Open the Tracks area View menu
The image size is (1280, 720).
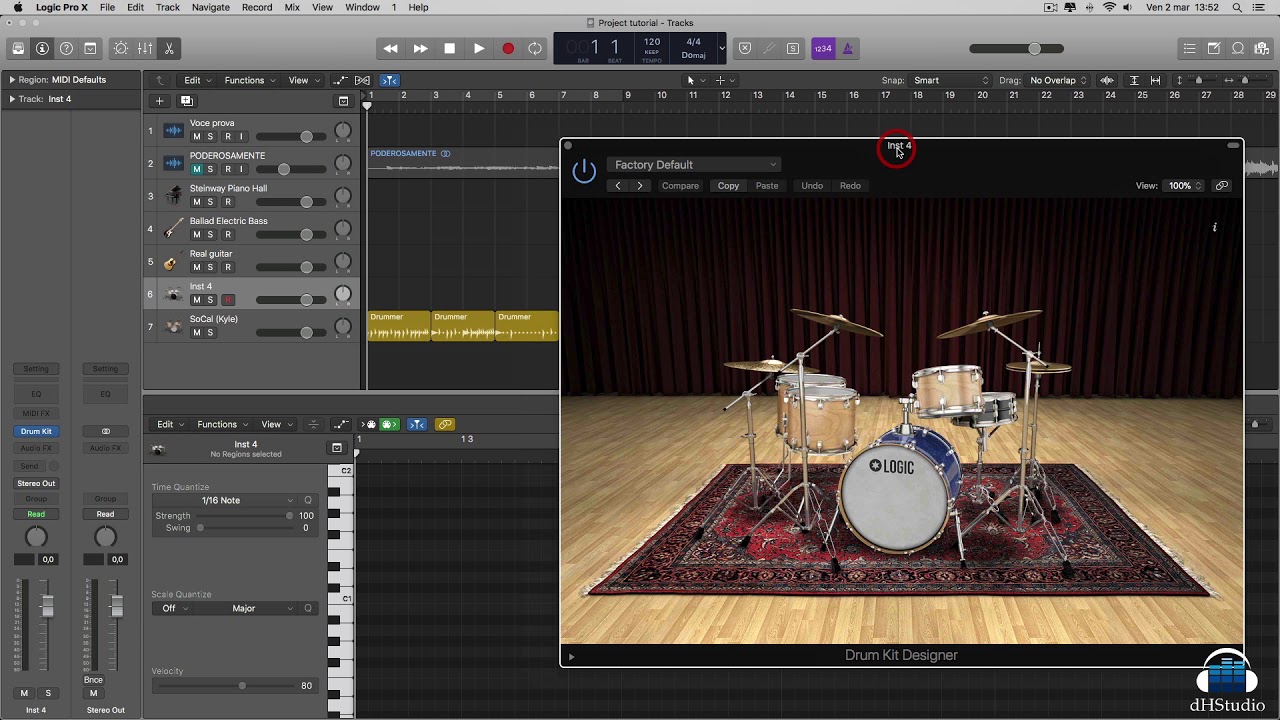pyautogui.click(x=303, y=80)
